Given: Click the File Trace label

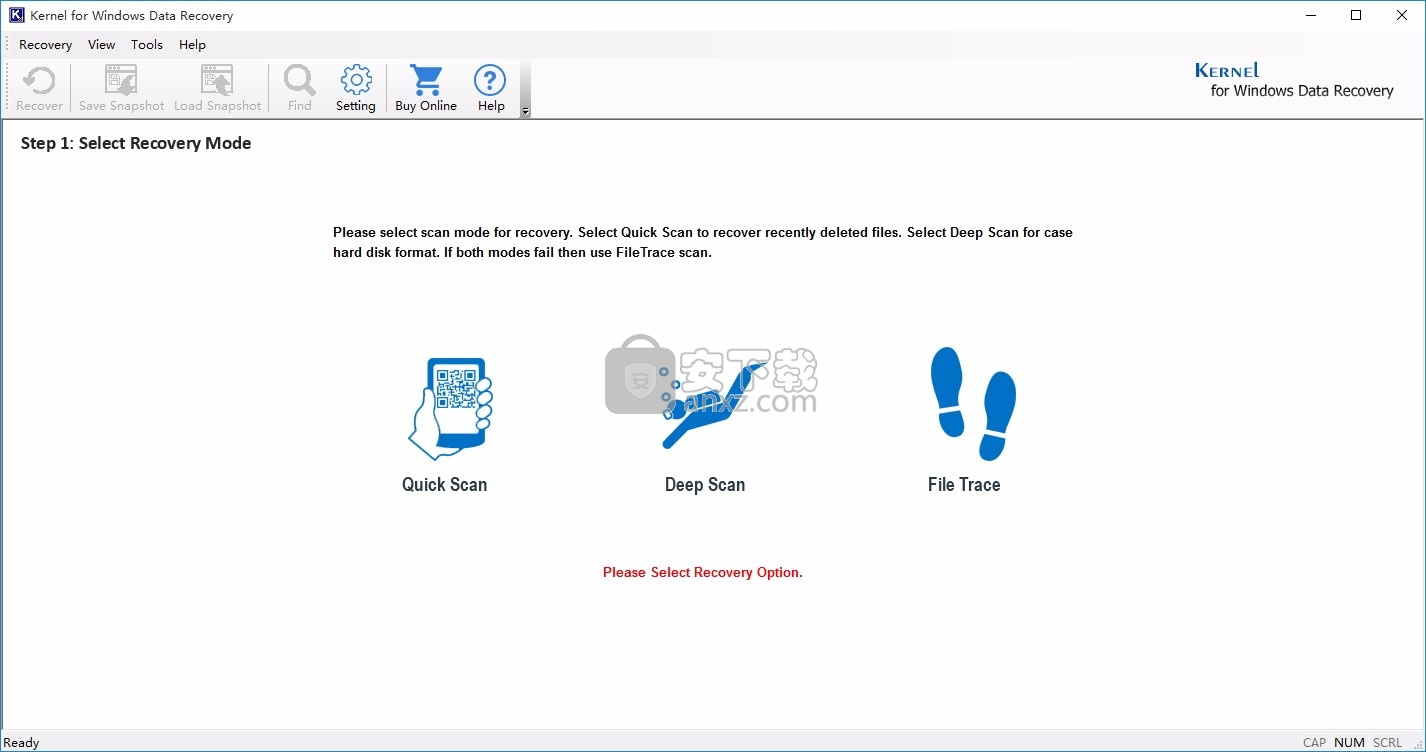Looking at the screenshot, I should click(x=964, y=485).
